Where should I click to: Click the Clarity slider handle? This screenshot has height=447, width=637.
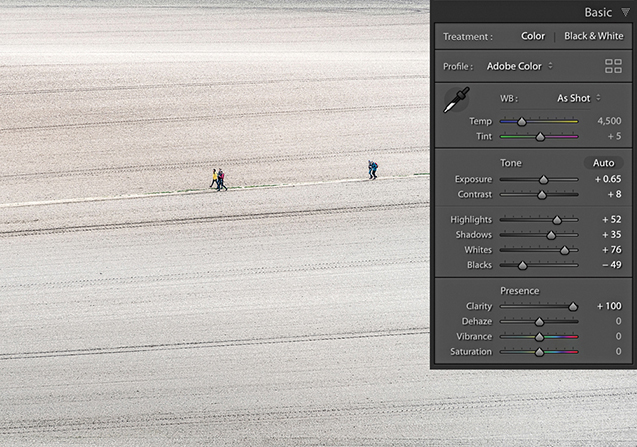pyautogui.click(x=573, y=306)
